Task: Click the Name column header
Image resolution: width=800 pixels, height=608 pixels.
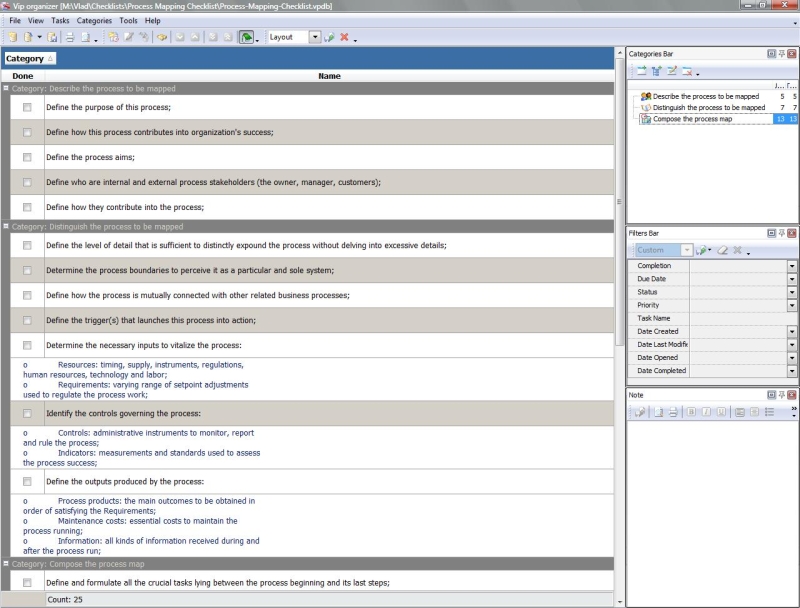Action: point(329,76)
